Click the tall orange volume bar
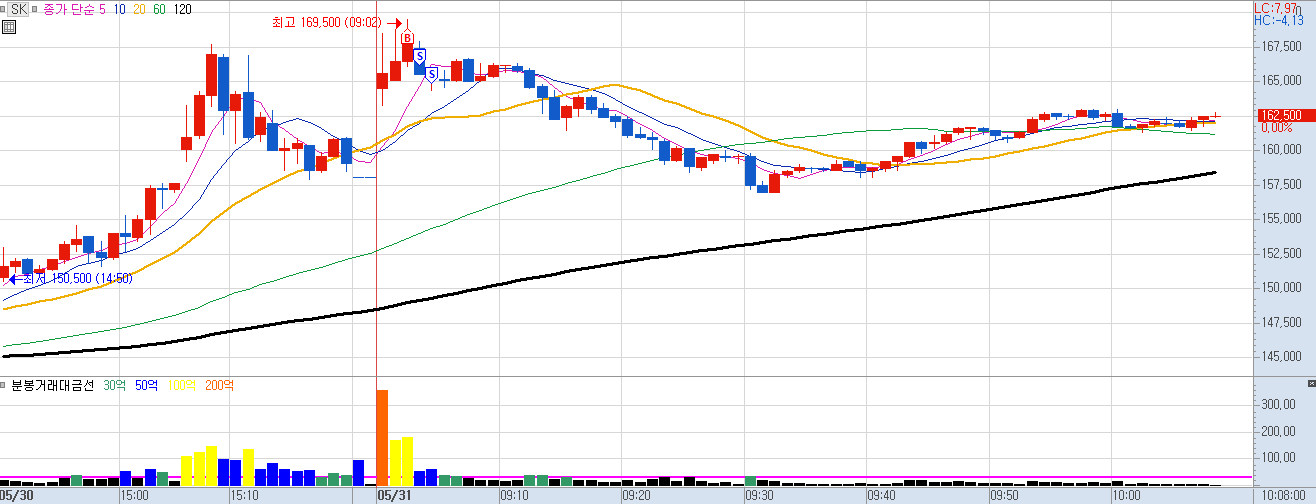Screen dimensions: 1316x504 [x=381, y=437]
